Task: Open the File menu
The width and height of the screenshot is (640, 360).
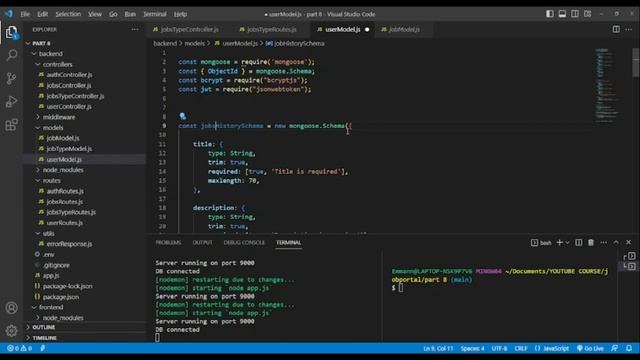Action: coord(25,14)
